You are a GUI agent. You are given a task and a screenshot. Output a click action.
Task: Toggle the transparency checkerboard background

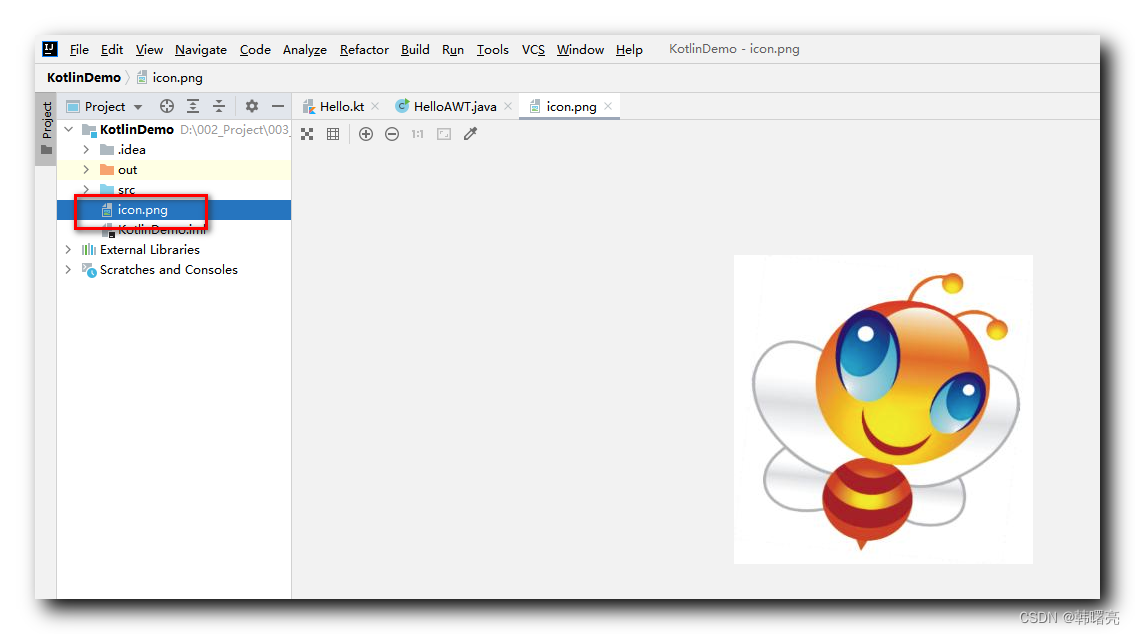(x=307, y=133)
